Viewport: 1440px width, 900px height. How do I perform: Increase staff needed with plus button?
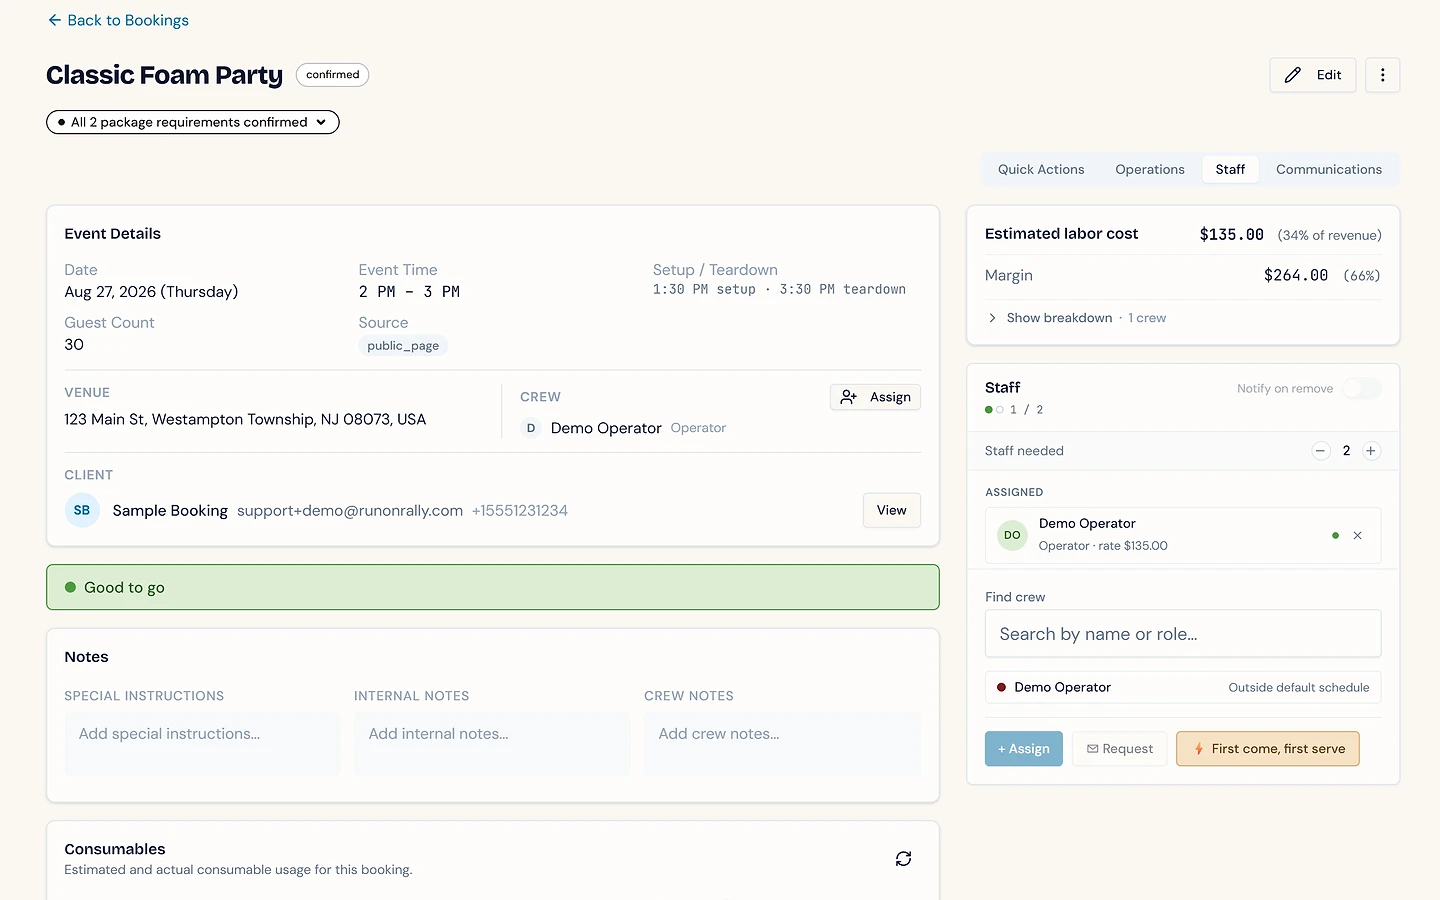pyautogui.click(x=1371, y=451)
